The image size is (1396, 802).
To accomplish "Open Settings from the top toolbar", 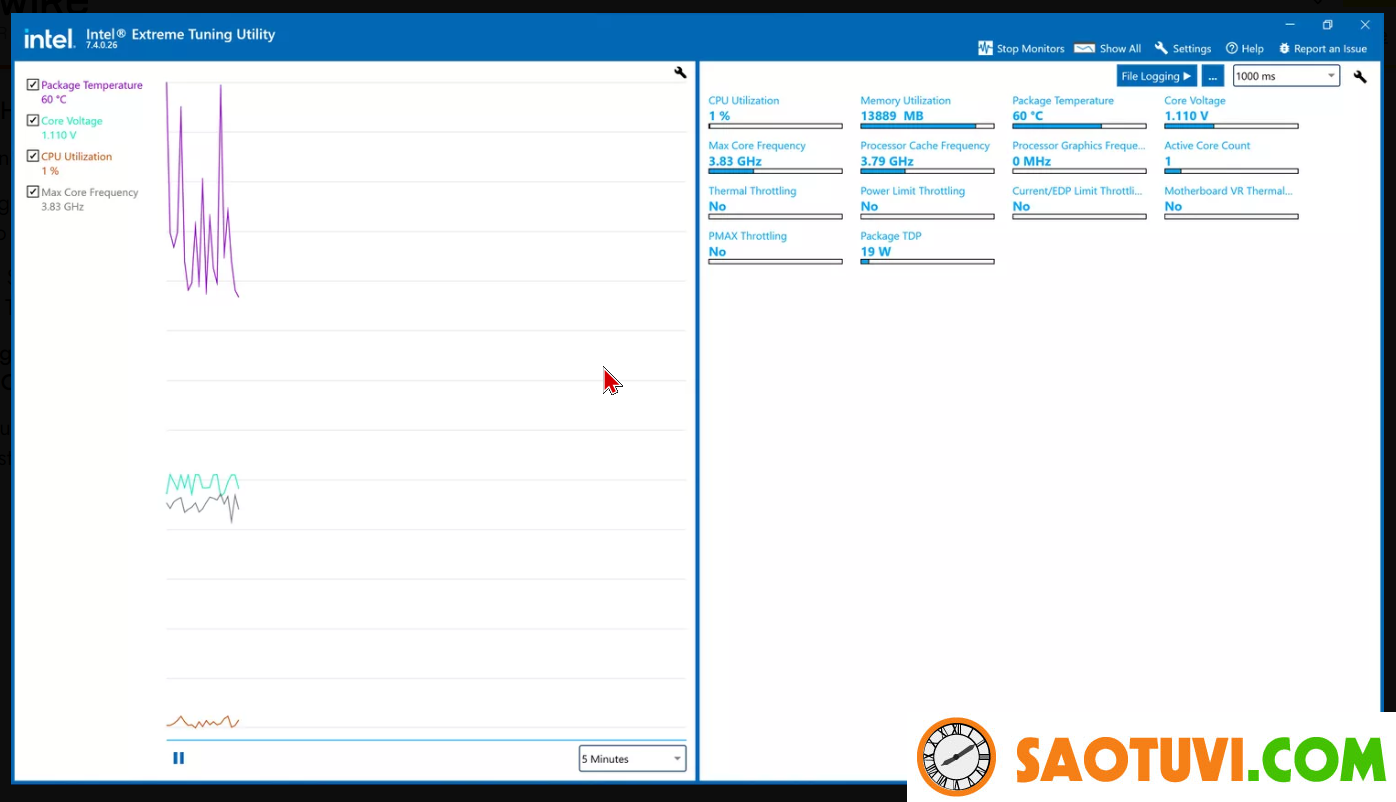I will [x=1182, y=48].
